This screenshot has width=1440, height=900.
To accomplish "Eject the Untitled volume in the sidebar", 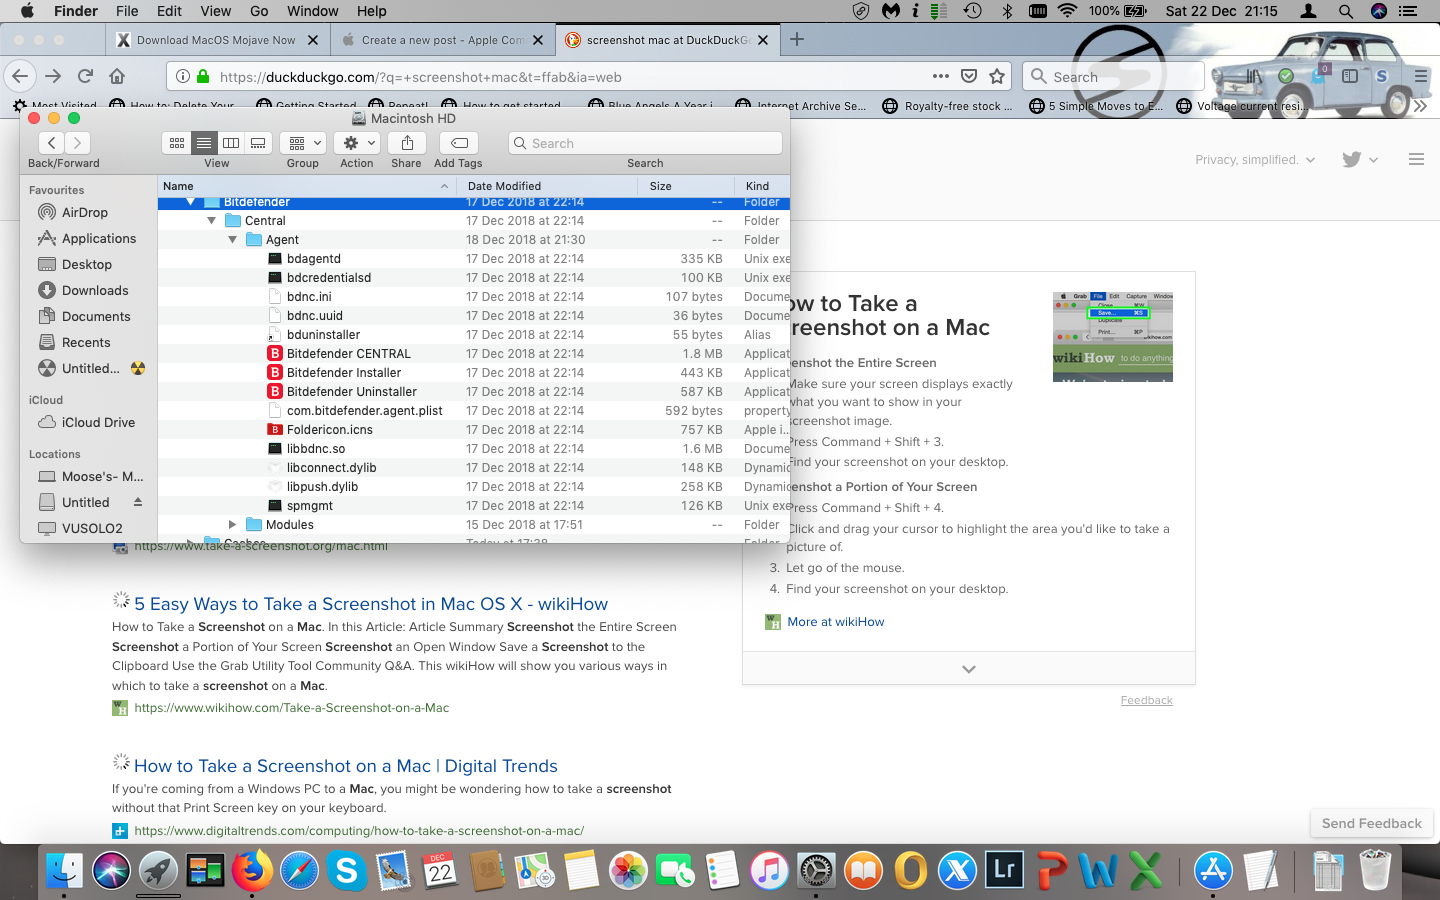I will tap(138, 502).
